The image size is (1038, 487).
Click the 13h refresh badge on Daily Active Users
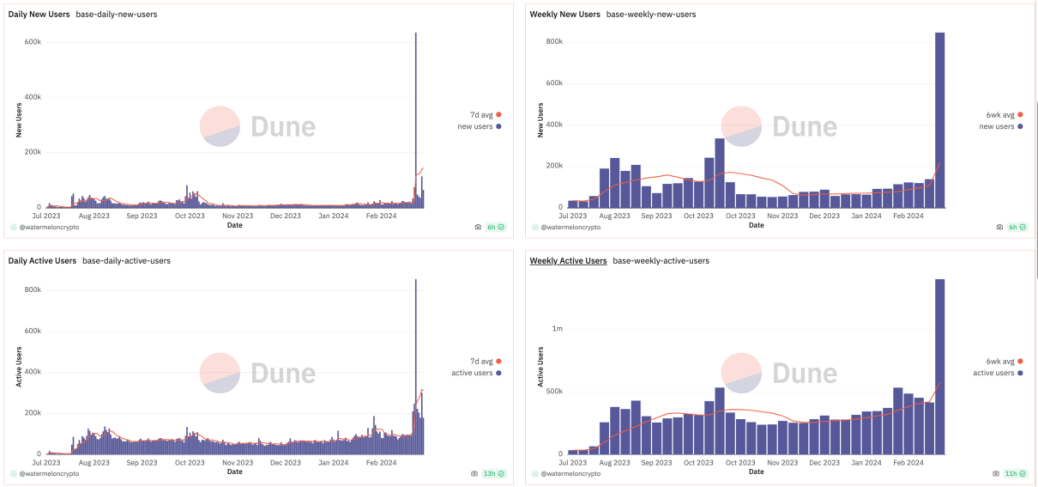pos(494,474)
